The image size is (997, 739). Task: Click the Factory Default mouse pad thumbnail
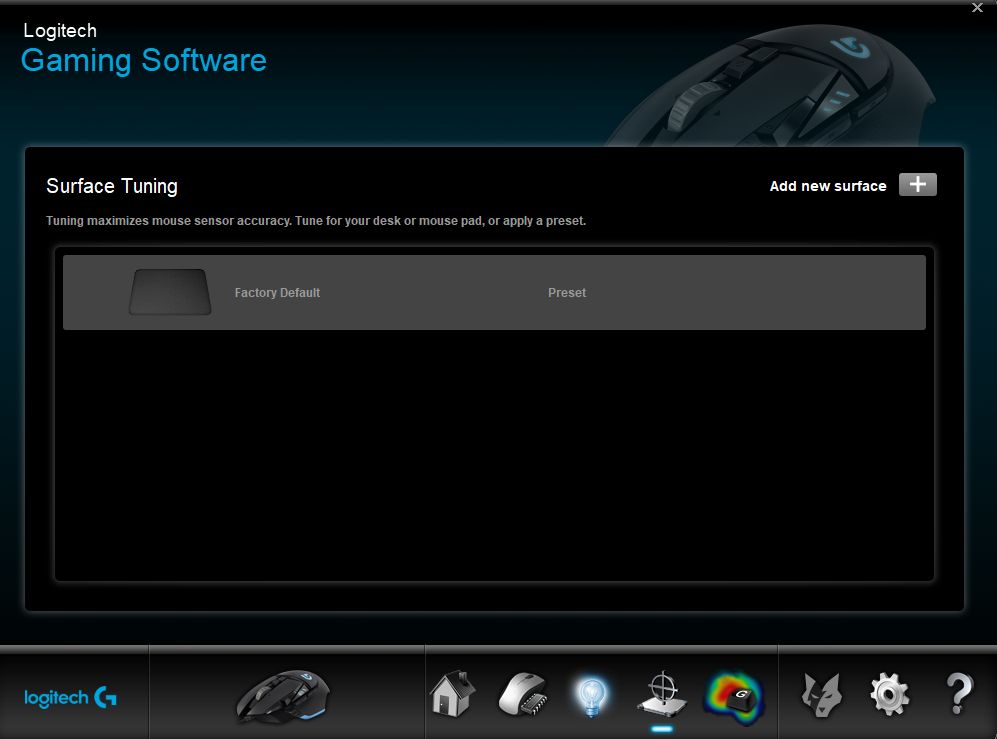tap(170, 292)
